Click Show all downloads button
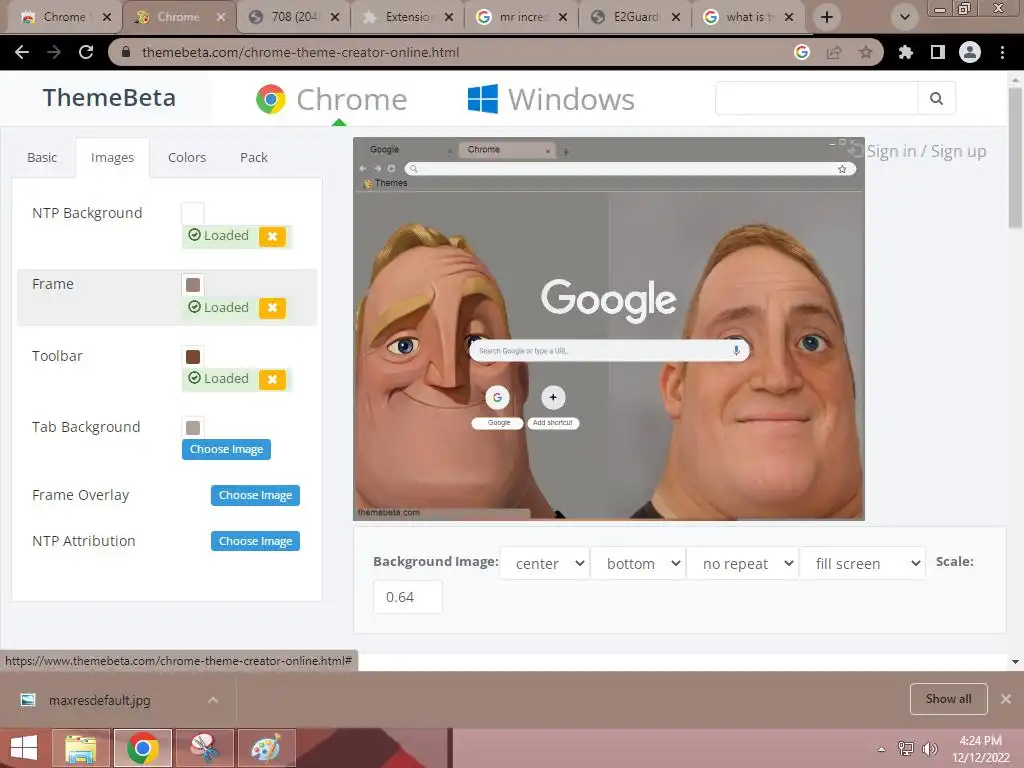 pyautogui.click(x=948, y=699)
